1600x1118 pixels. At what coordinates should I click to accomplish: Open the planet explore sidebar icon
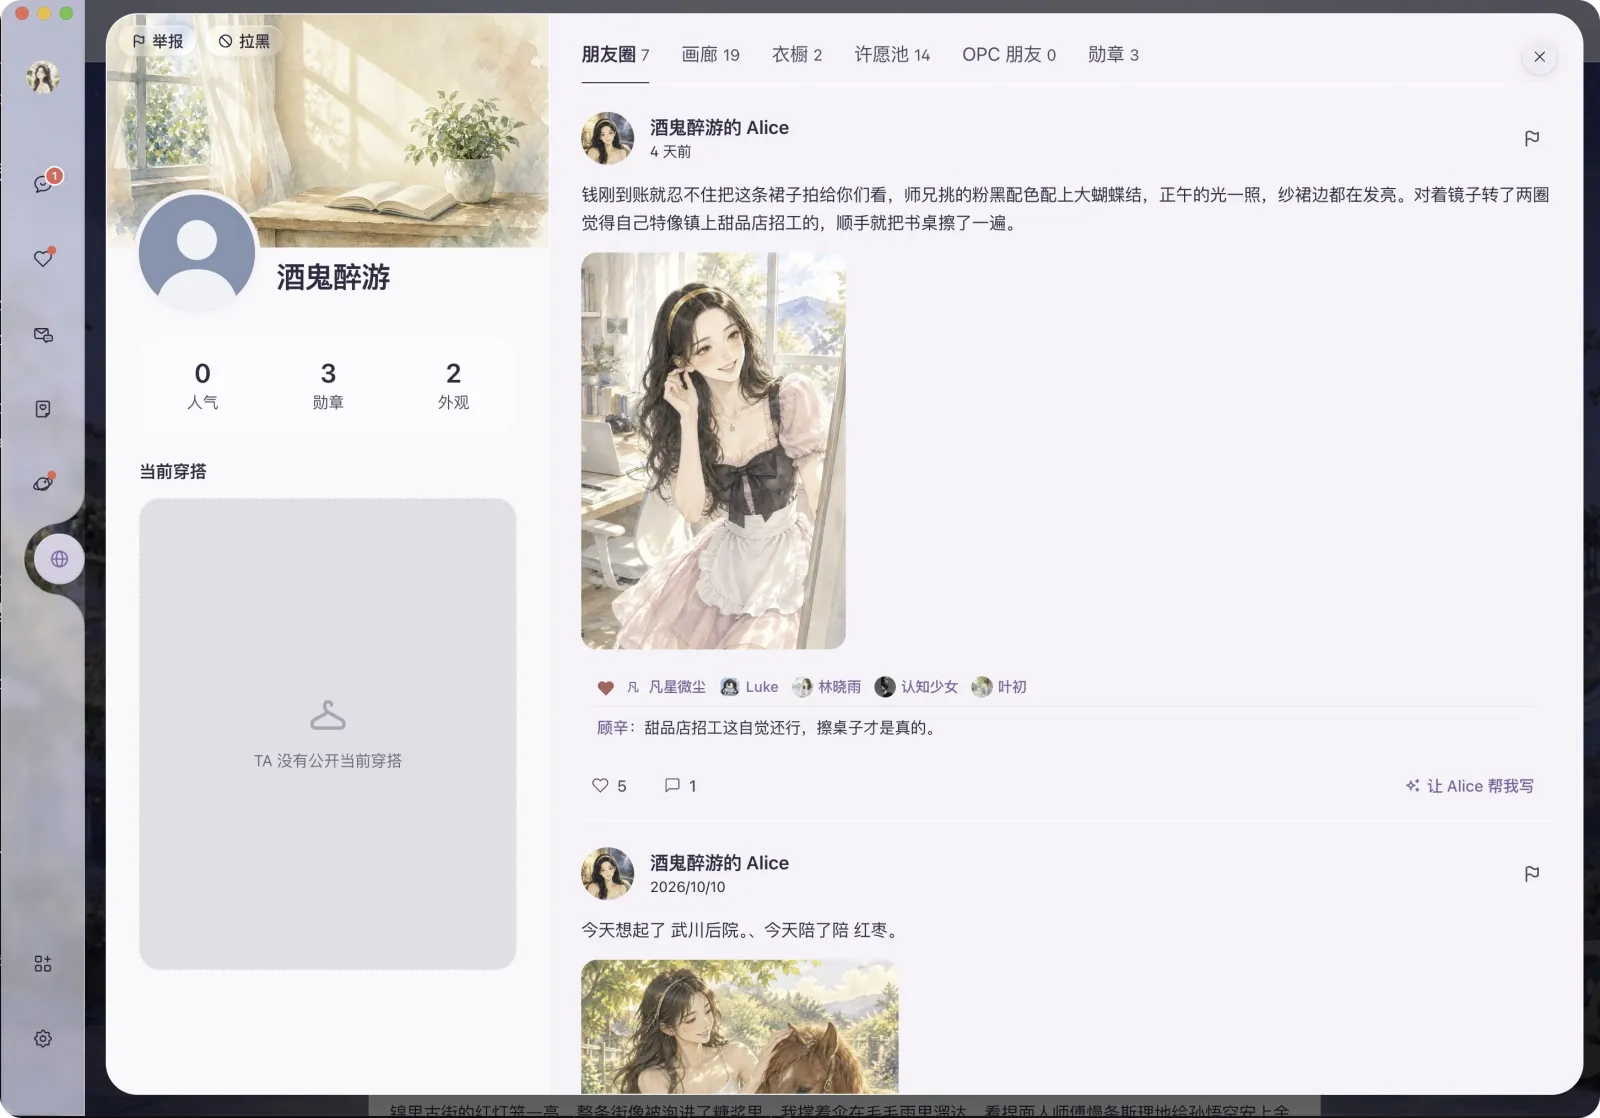[43, 484]
